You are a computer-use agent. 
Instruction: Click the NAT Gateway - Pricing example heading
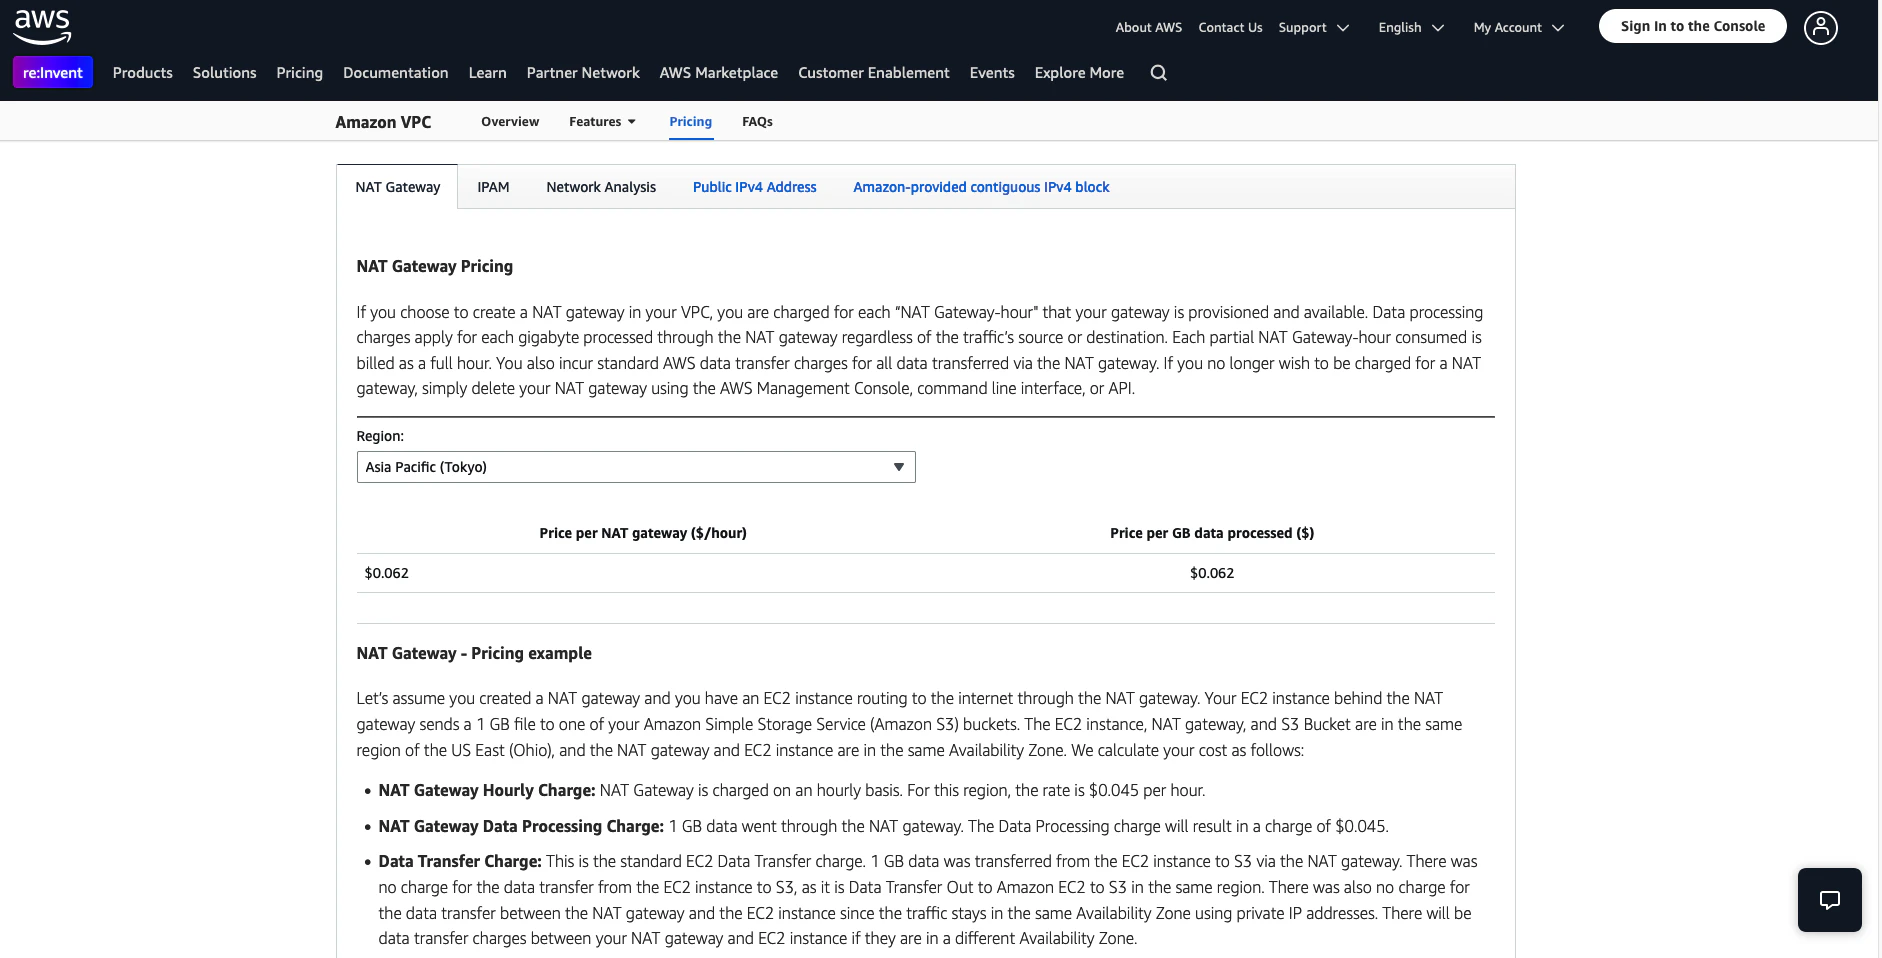point(474,653)
